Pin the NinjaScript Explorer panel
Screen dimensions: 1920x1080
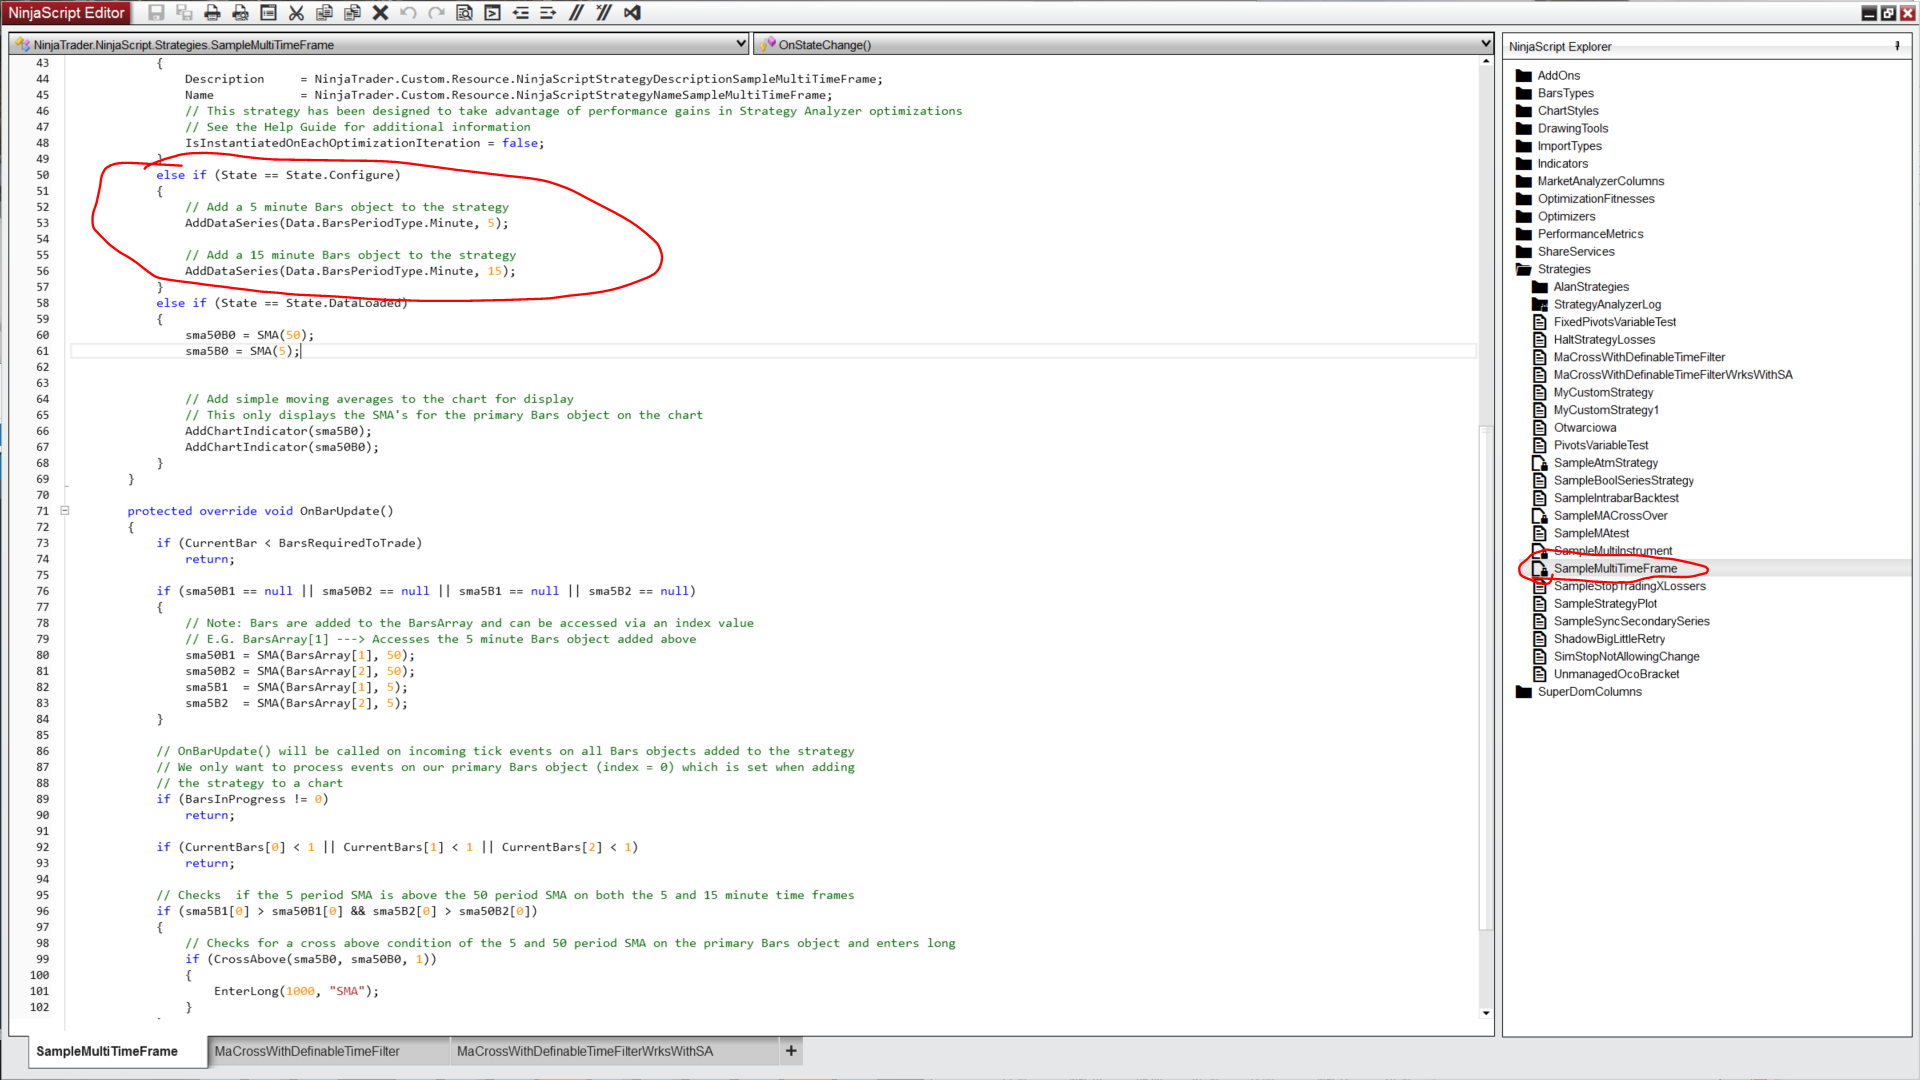(x=1897, y=46)
